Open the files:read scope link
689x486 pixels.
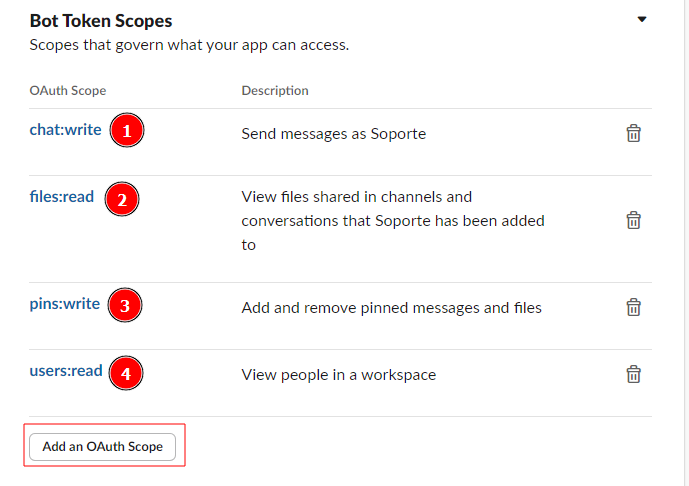[62, 197]
